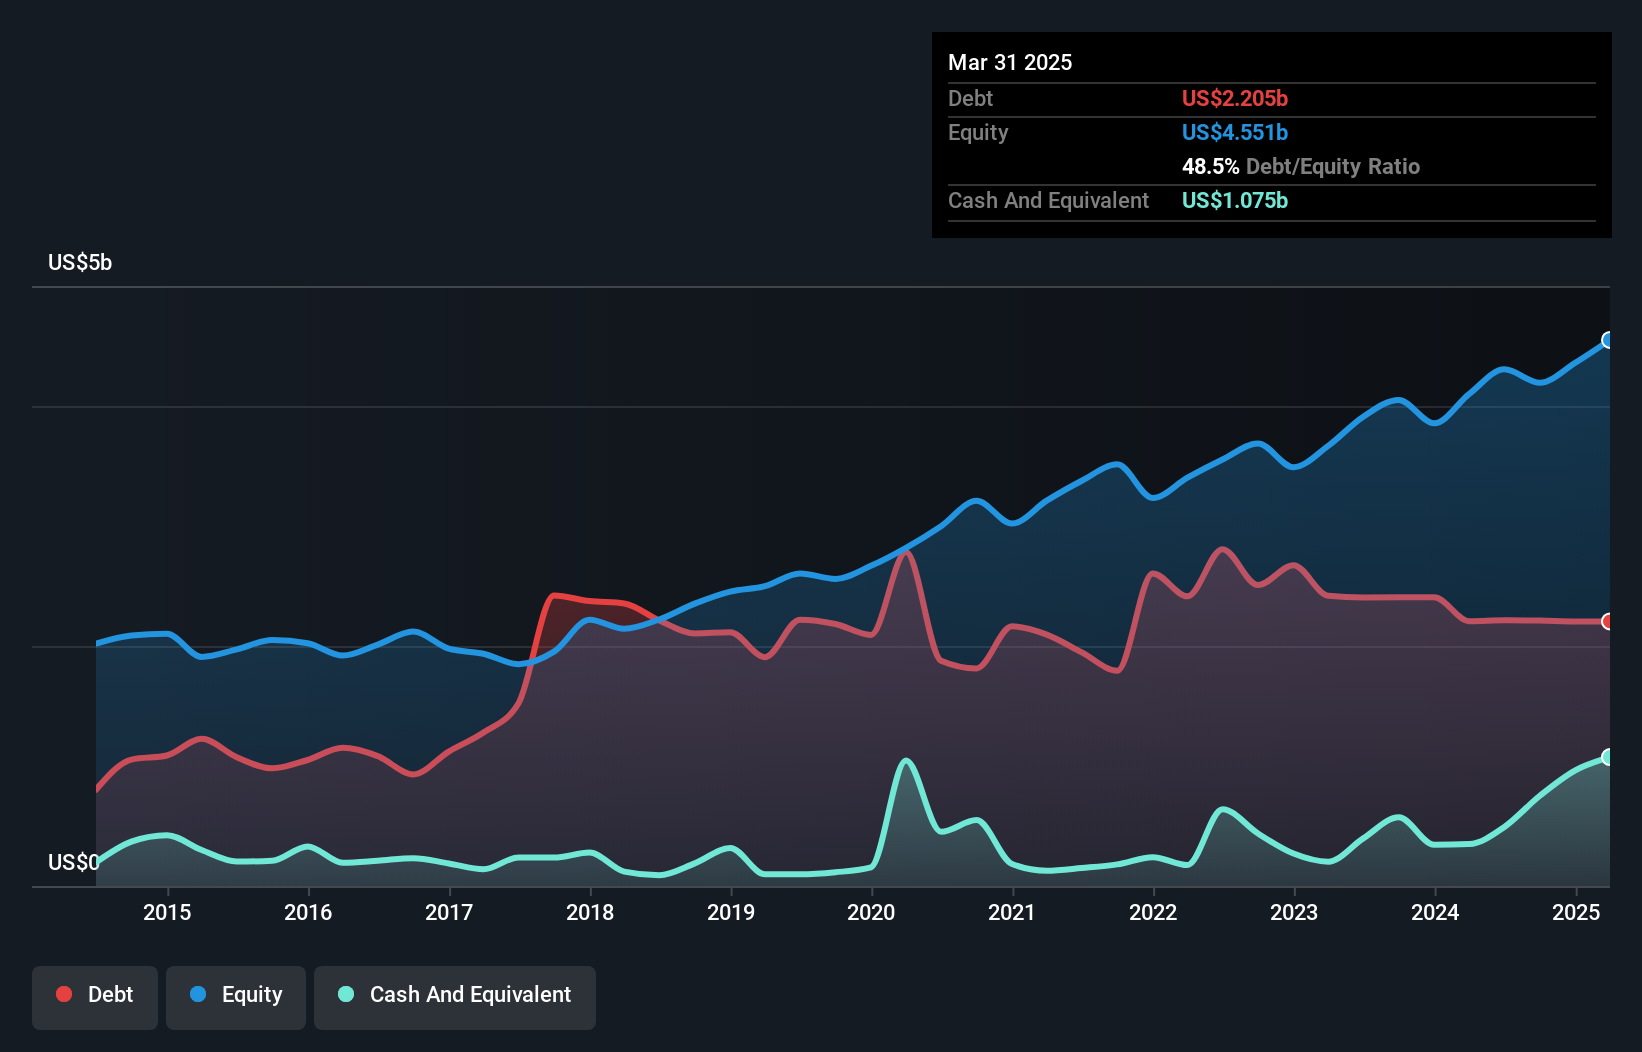The image size is (1642, 1052).
Task: Click the 2018 x-axis label
Action: [590, 912]
